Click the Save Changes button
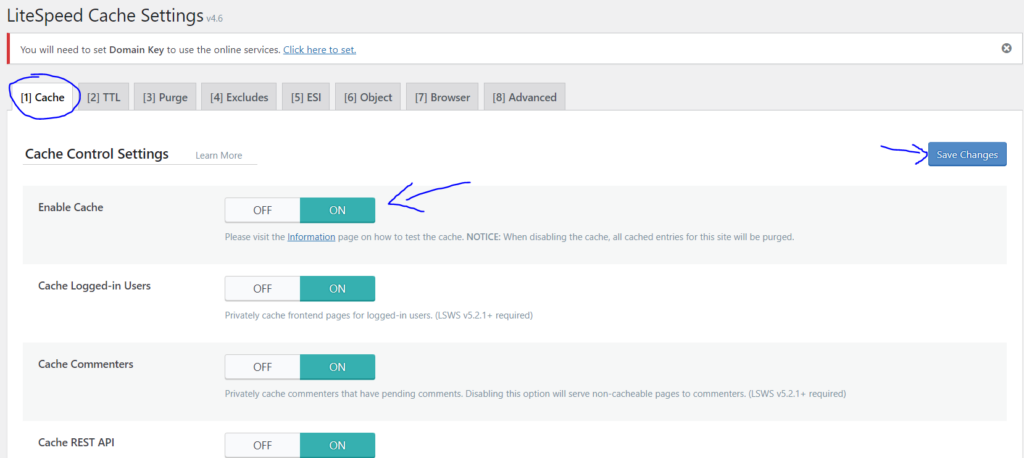This screenshot has height=458, width=1024. [x=967, y=155]
